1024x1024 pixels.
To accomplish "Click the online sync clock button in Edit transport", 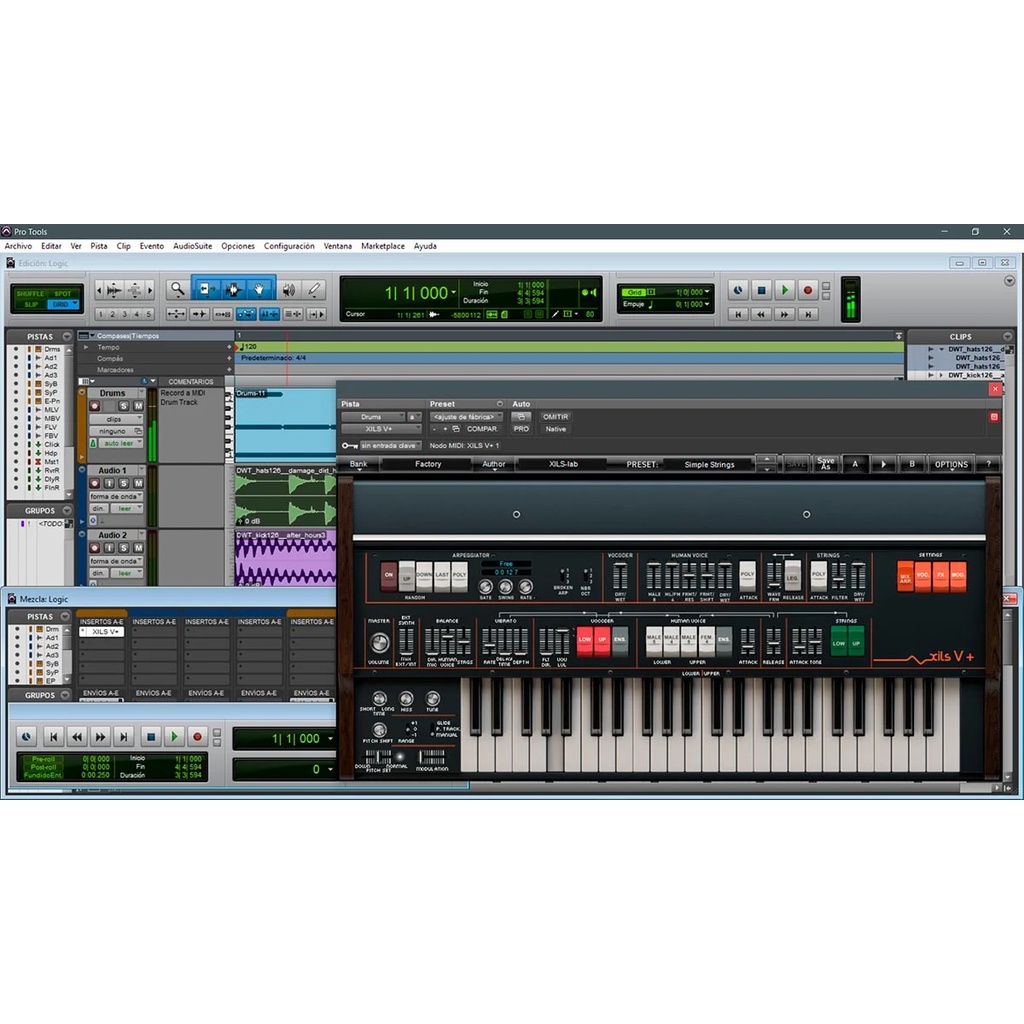I will click(738, 290).
